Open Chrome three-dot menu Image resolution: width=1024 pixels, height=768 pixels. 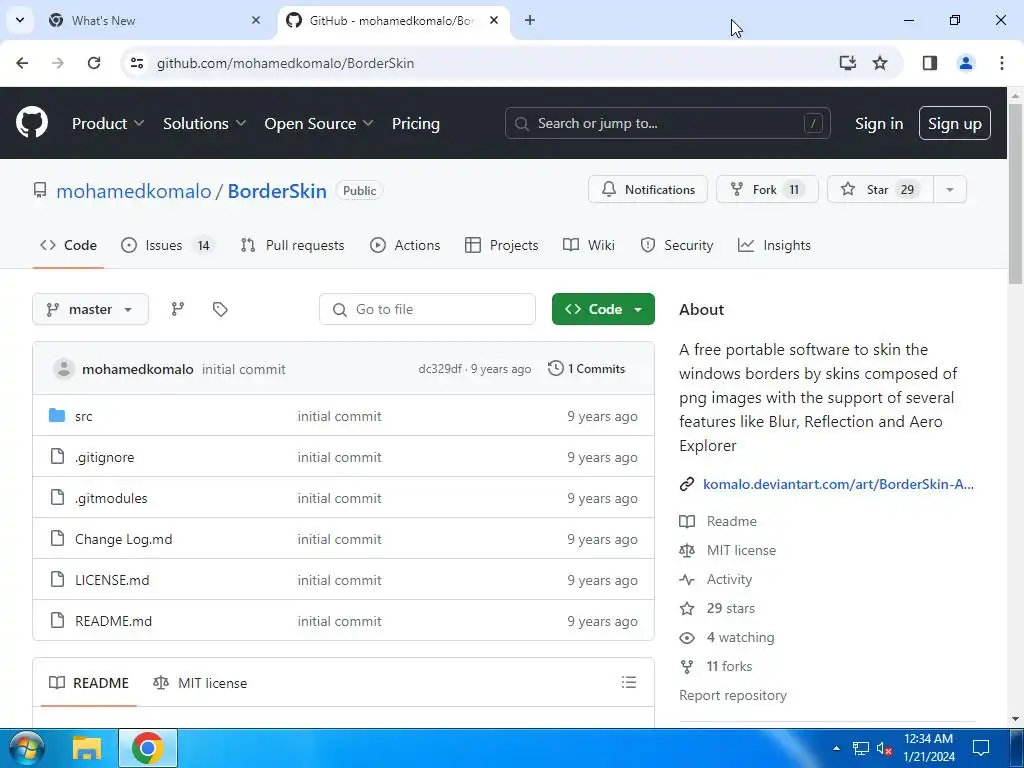[1002, 63]
